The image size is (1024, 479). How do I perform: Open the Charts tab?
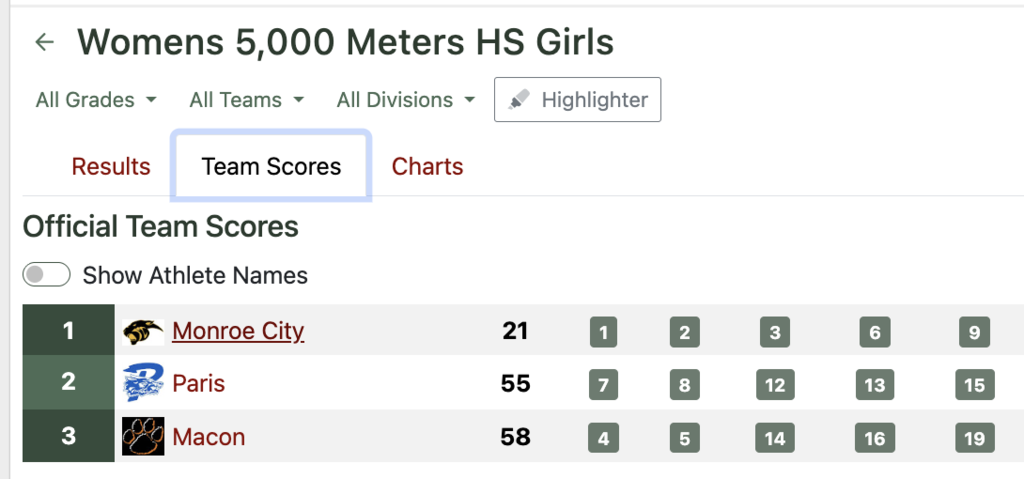tap(427, 166)
